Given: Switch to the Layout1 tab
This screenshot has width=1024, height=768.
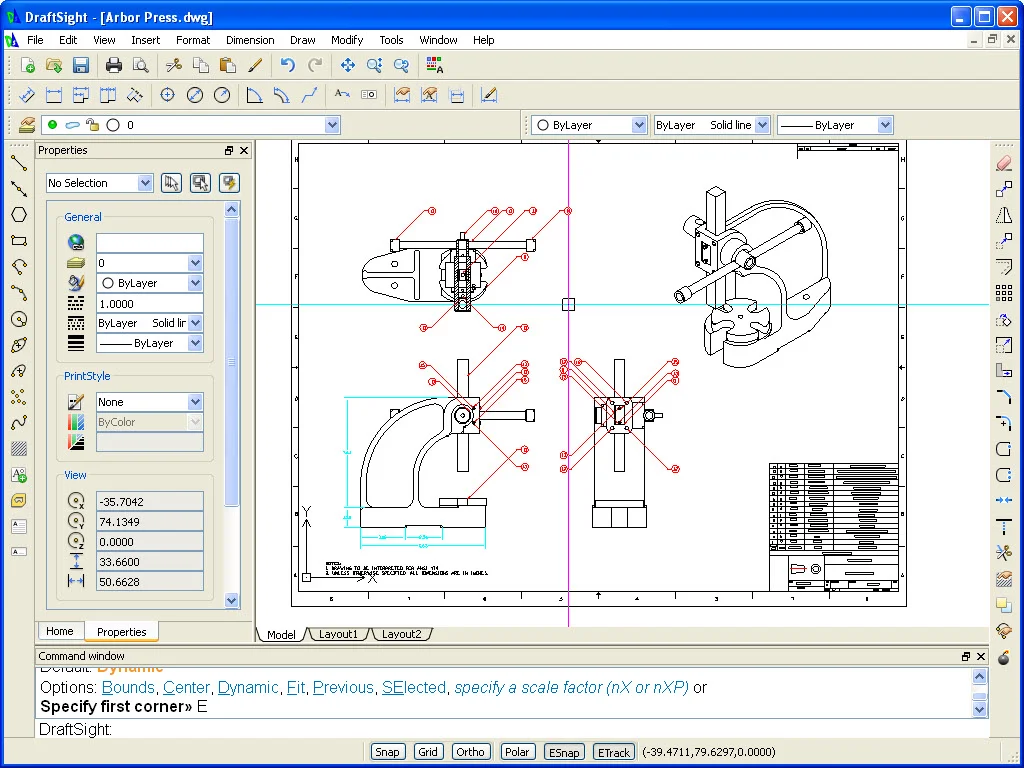Looking at the screenshot, I should pyautogui.click(x=337, y=634).
